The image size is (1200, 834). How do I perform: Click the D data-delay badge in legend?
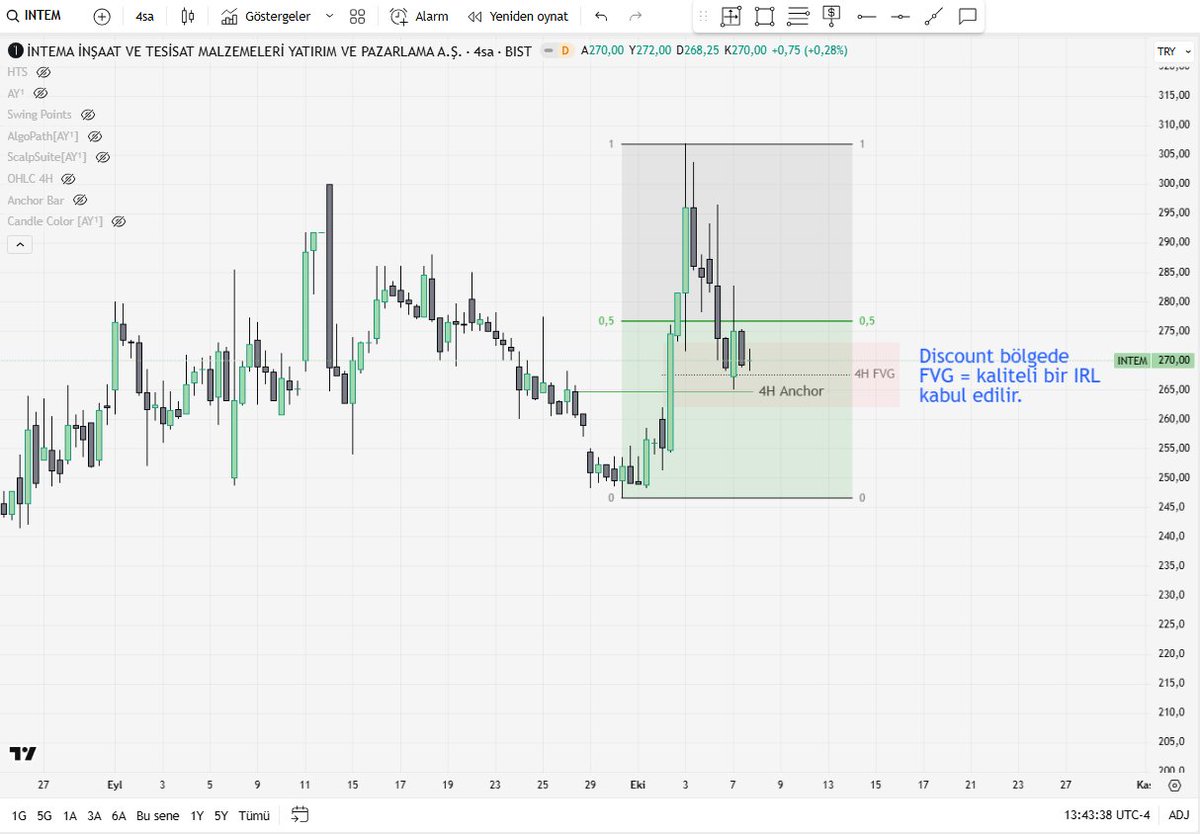(x=565, y=51)
